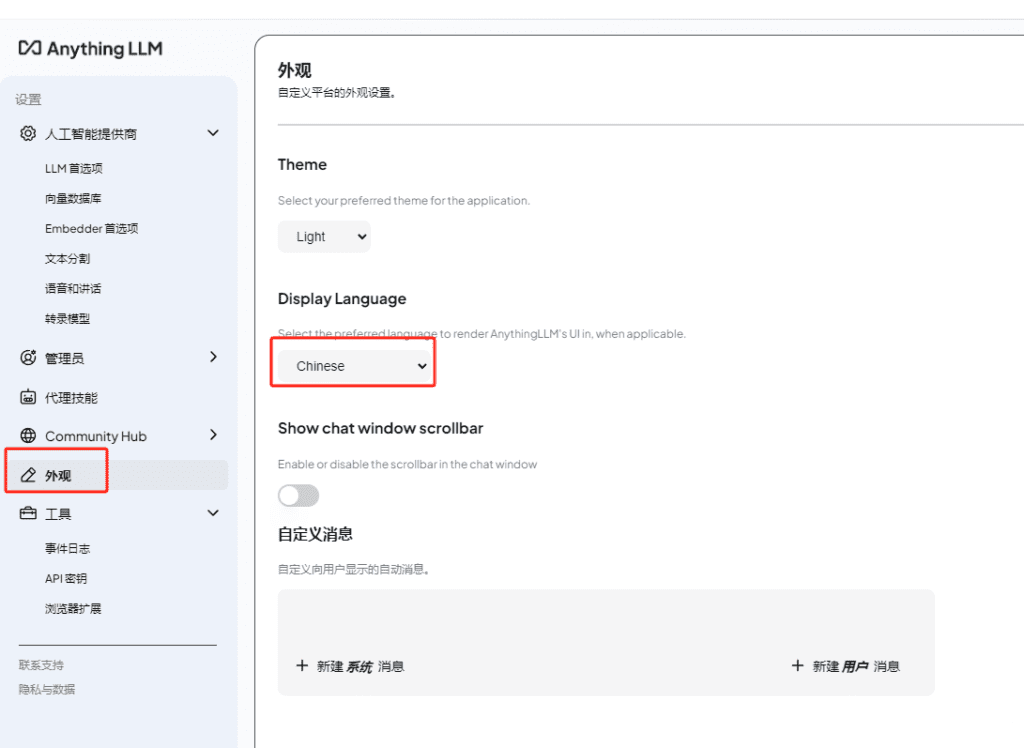Click the AnythingLLM logo icon
The width and height of the screenshot is (1024, 748).
point(30,48)
